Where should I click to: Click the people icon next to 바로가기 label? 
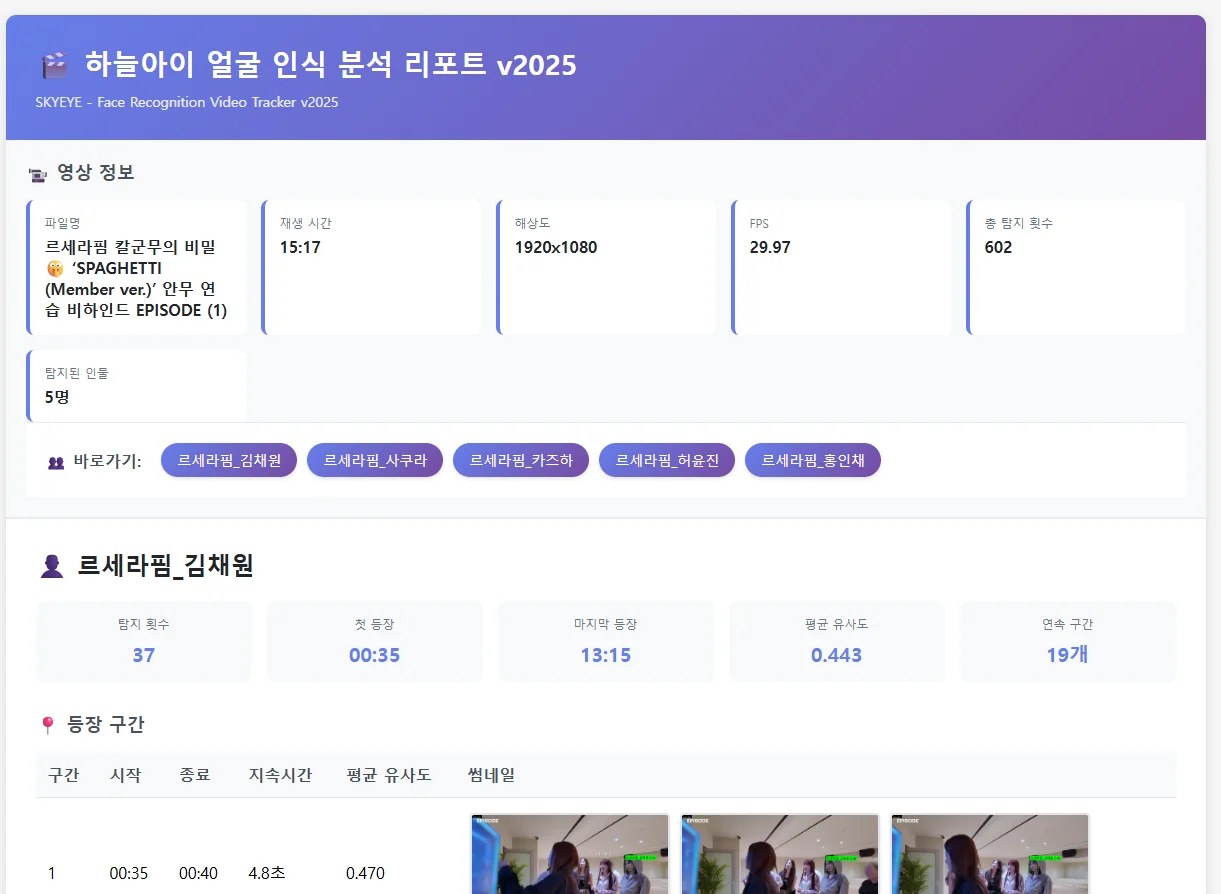pyautogui.click(x=56, y=461)
